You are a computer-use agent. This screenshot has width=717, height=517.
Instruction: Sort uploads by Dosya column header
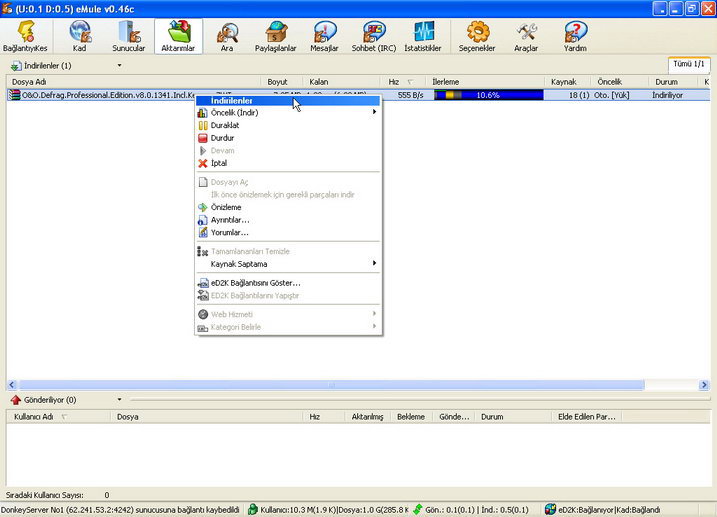click(207, 417)
